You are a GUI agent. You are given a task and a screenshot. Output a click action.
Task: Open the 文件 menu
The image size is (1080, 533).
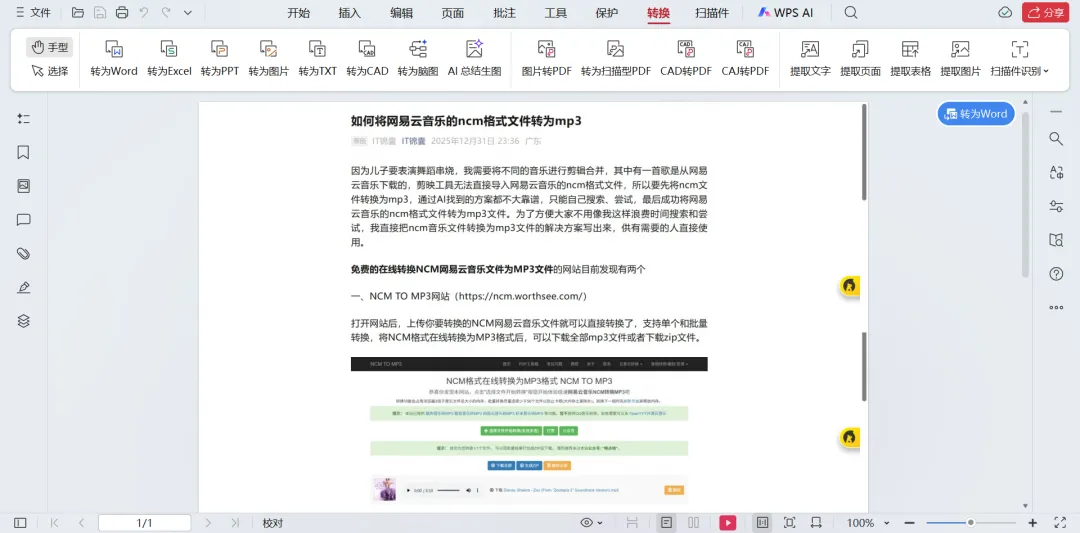pyautogui.click(x=33, y=12)
